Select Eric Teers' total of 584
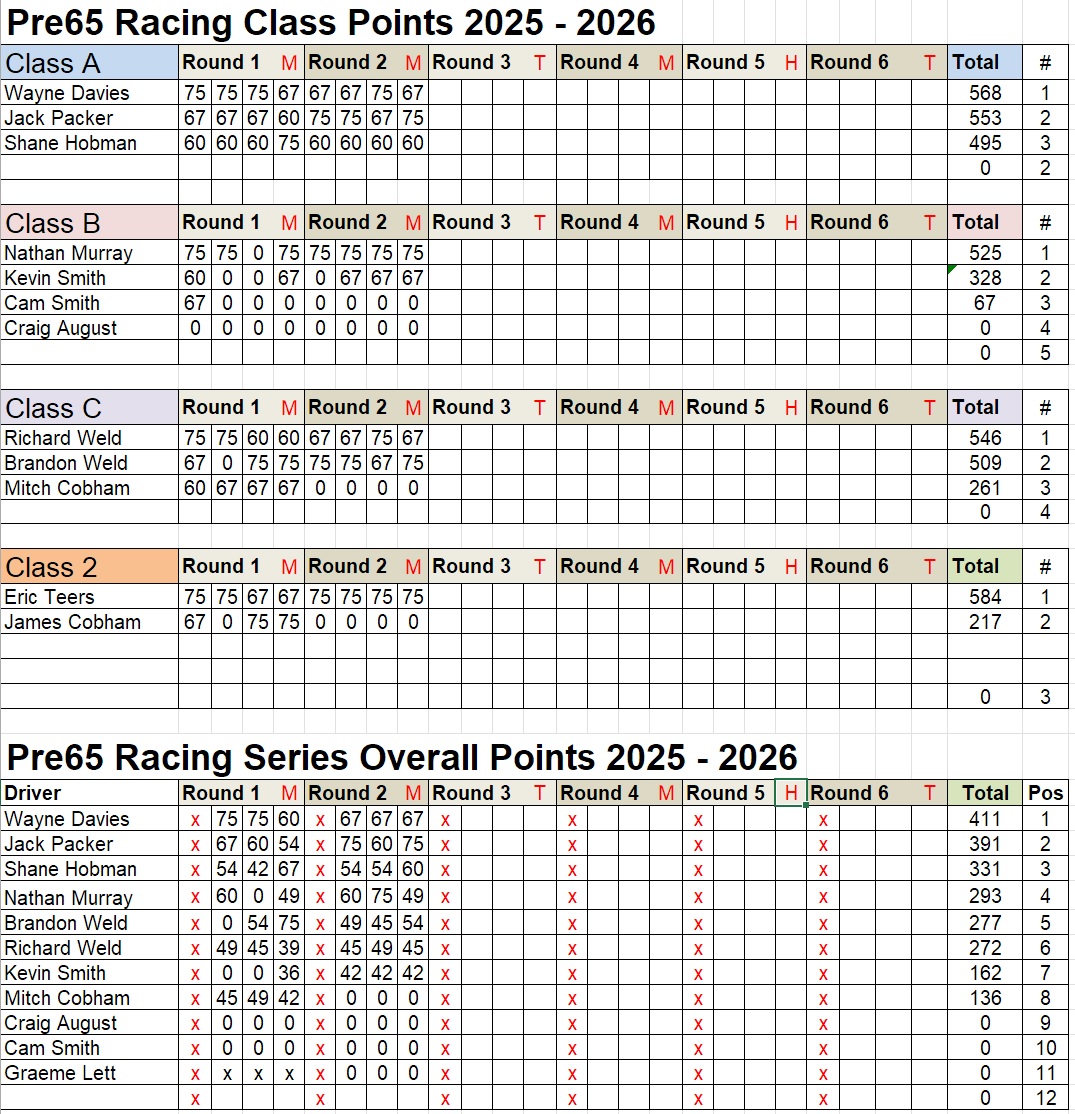Viewport: 1075px width, 1114px height. tap(985, 597)
